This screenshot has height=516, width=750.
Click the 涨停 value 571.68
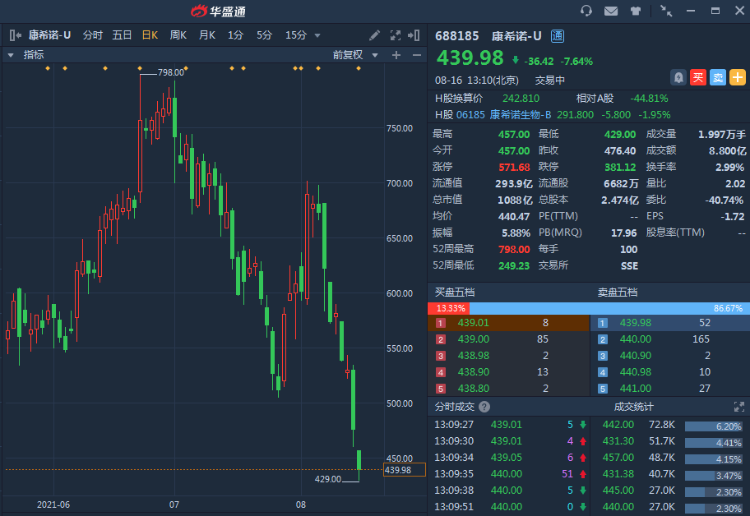tap(514, 167)
